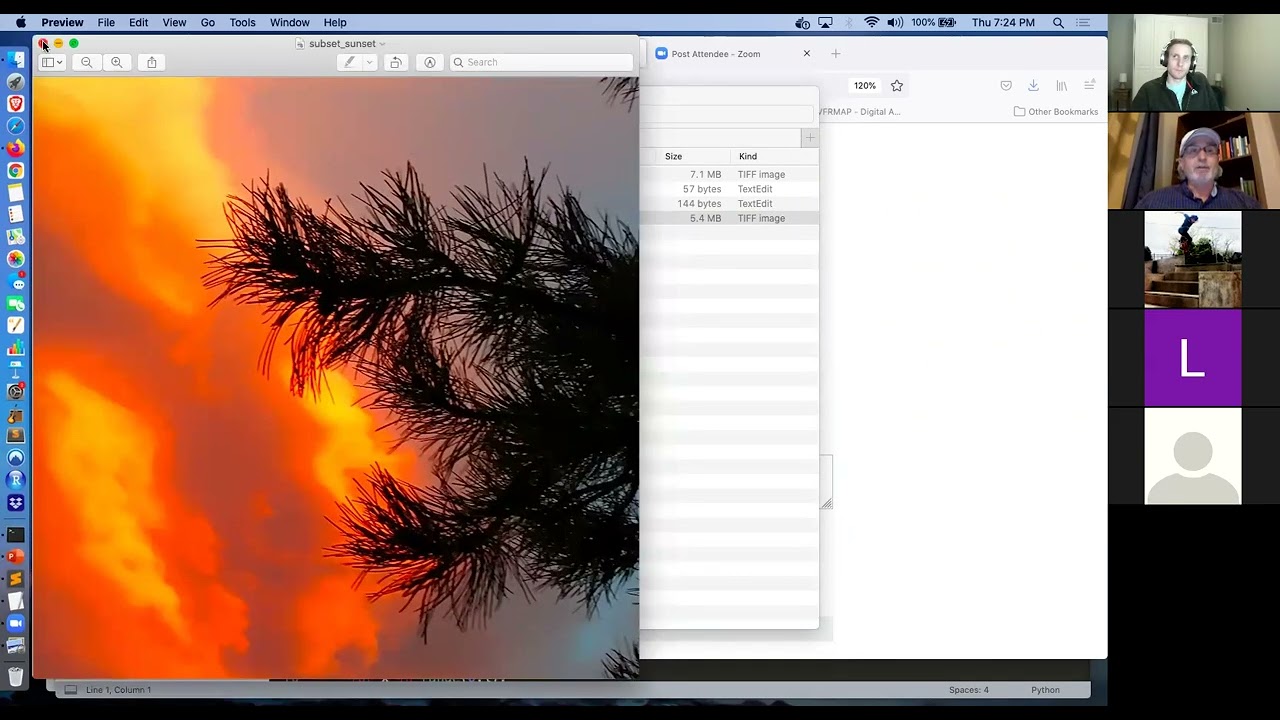Open the Preview application menu

tap(62, 22)
